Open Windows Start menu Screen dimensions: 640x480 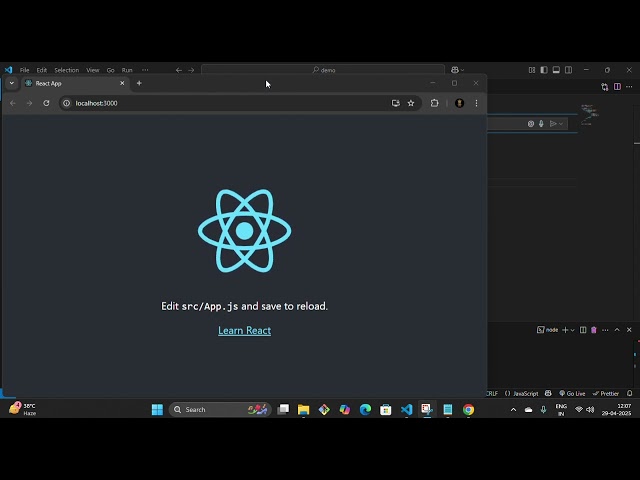(x=157, y=409)
